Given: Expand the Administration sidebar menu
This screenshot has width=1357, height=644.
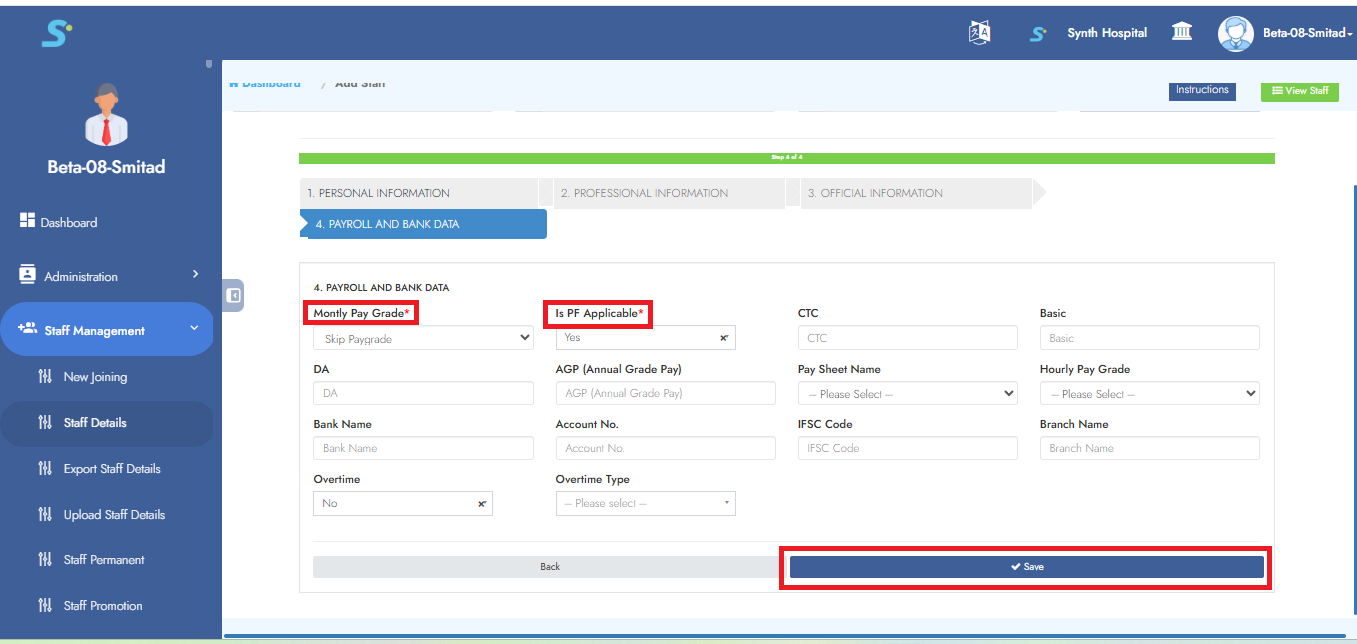Looking at the screenshot, I should pos(110,276).
